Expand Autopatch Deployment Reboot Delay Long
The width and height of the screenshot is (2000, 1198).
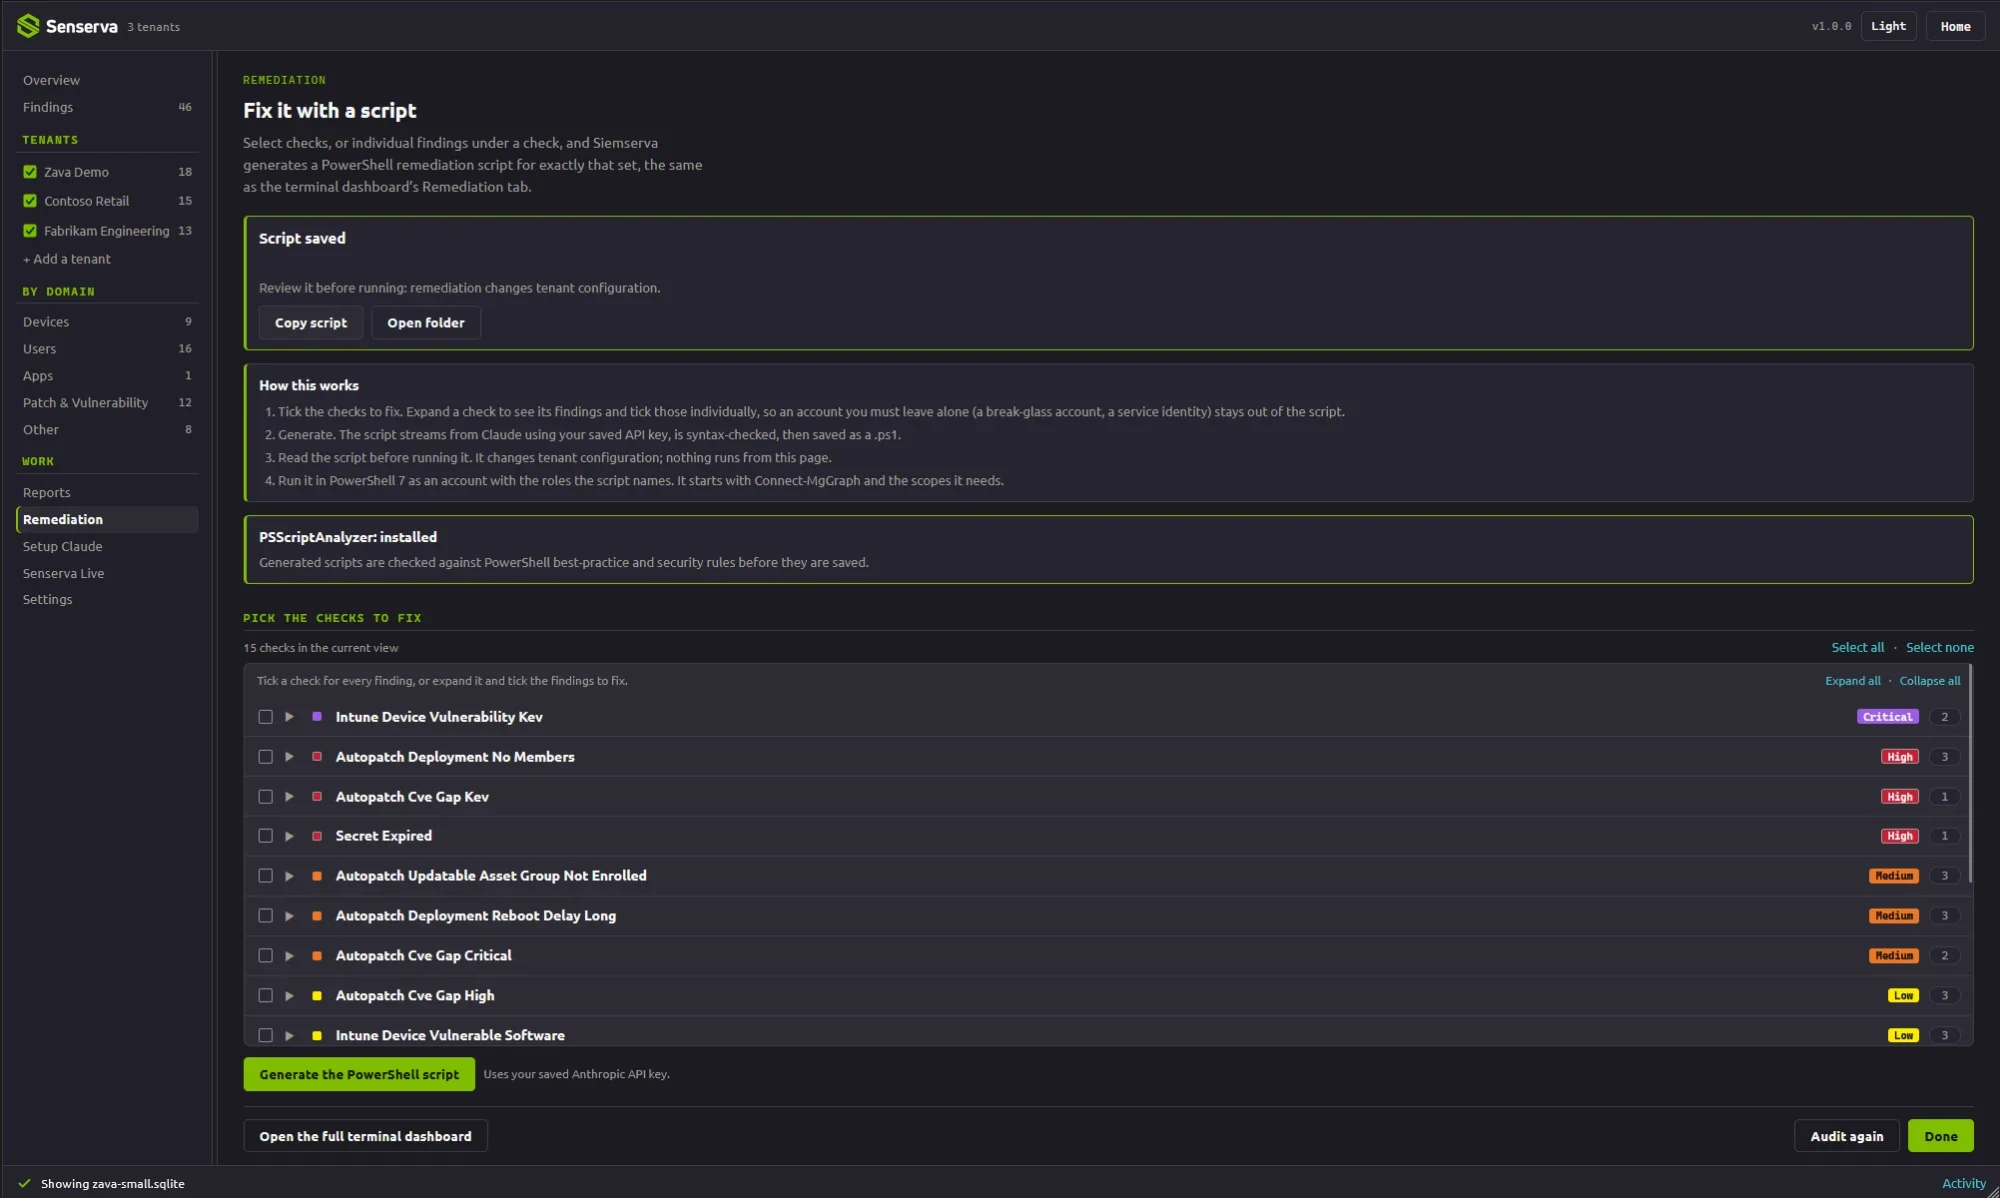(289, 916)
